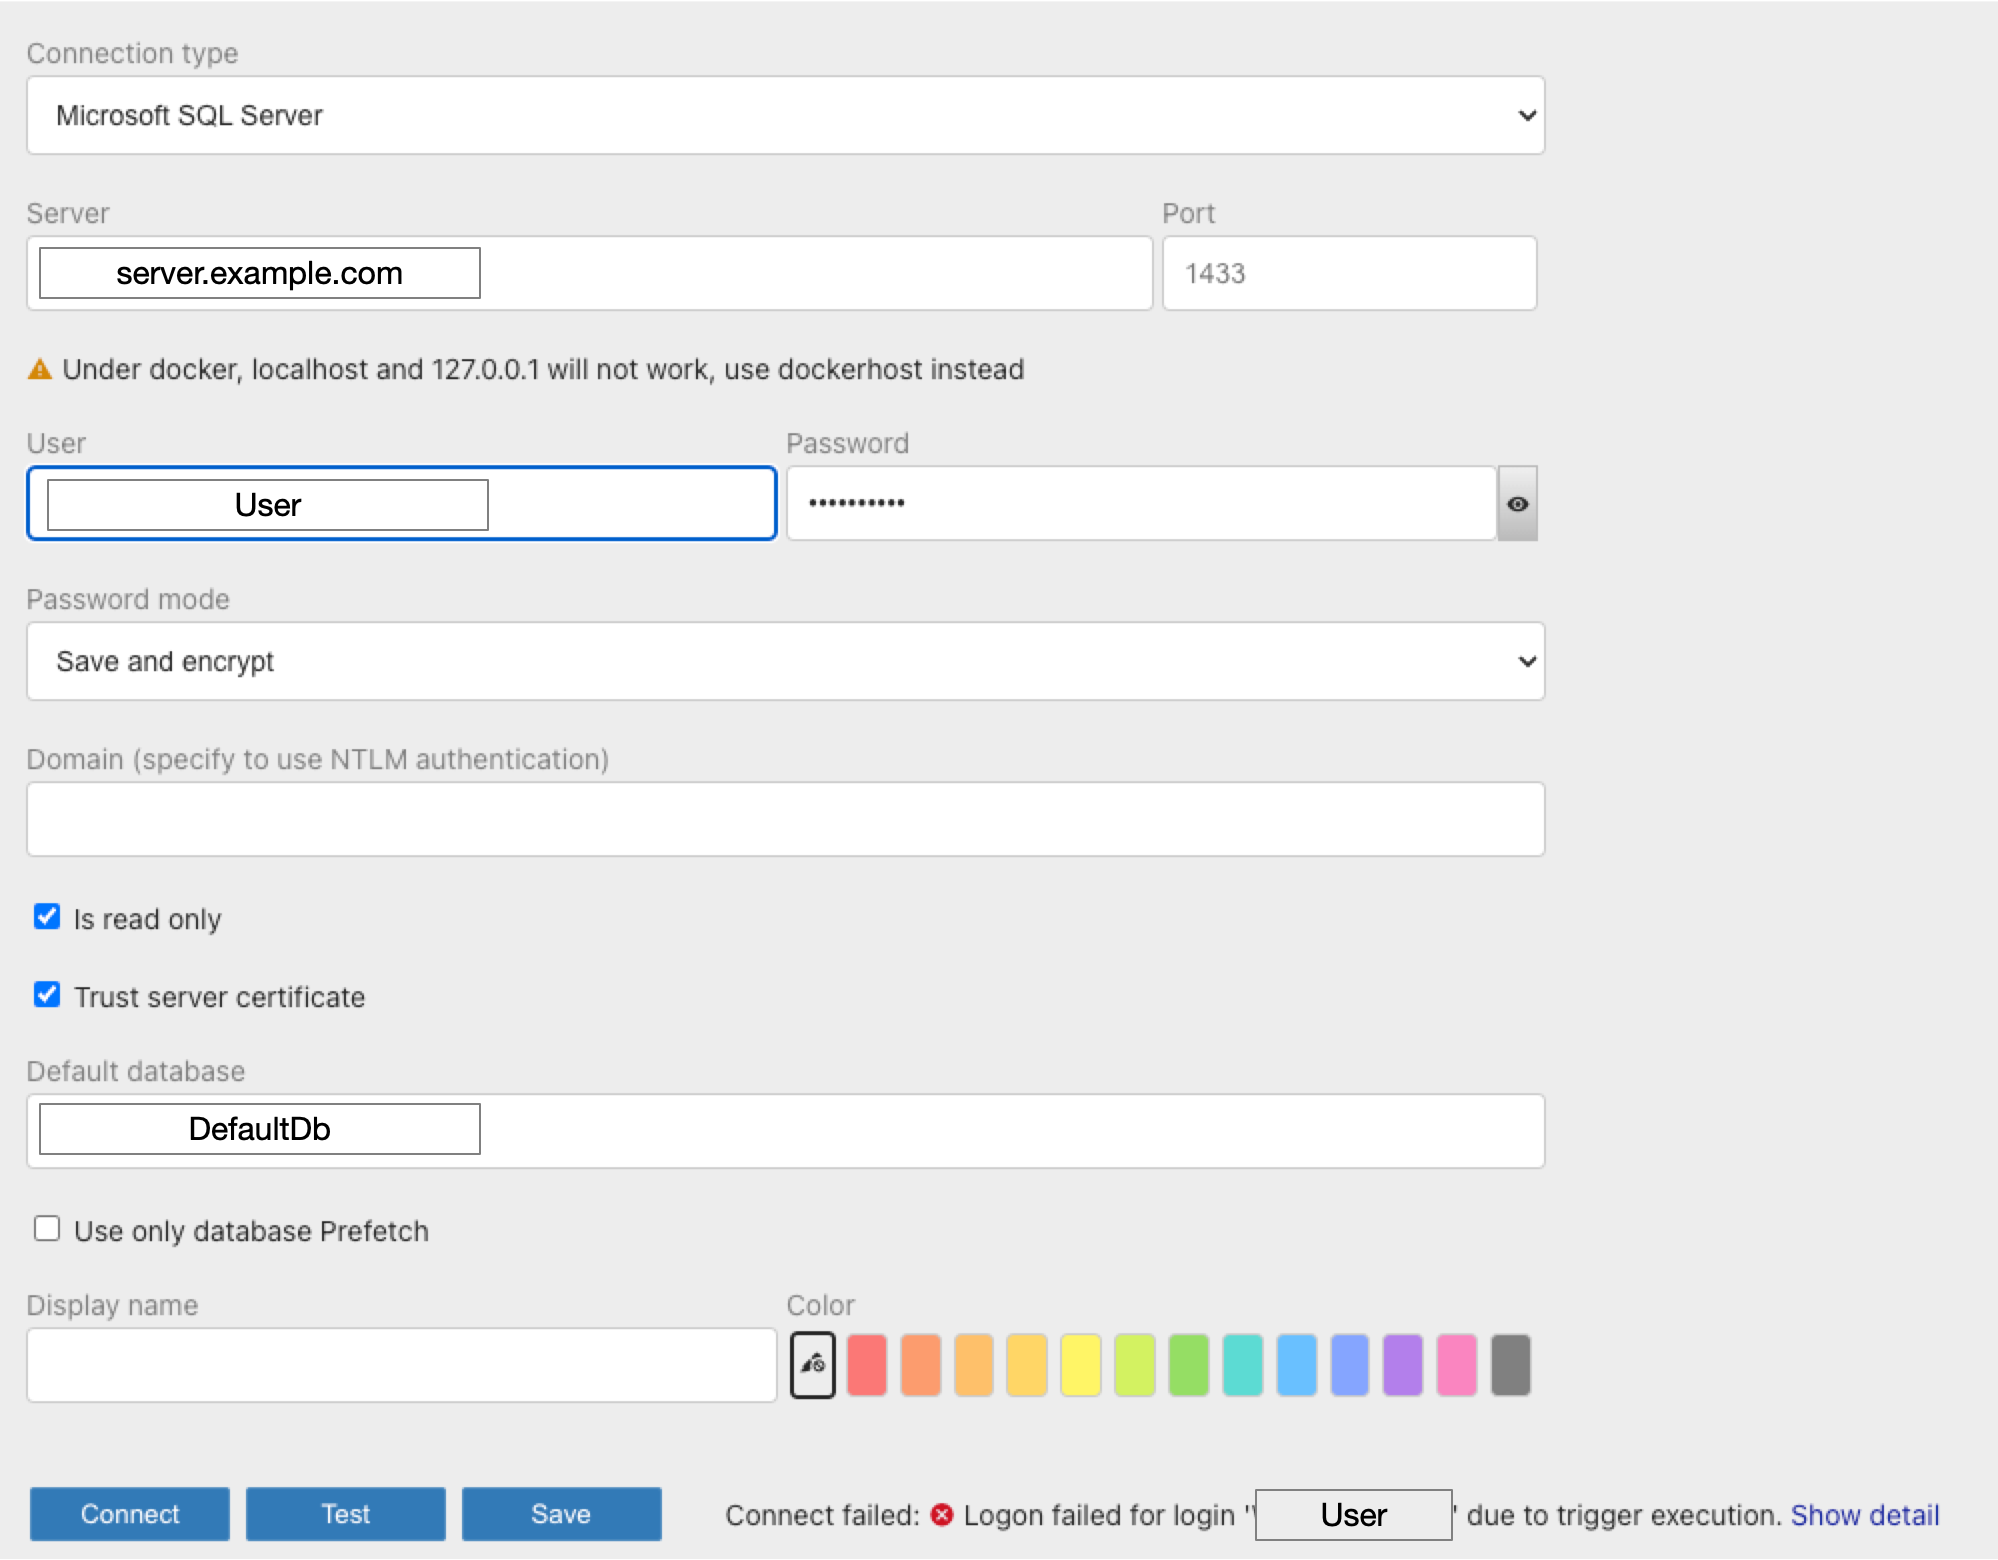Pick the gray color swatch
This screenshot has width=1998, height=1560.
1511,1364
